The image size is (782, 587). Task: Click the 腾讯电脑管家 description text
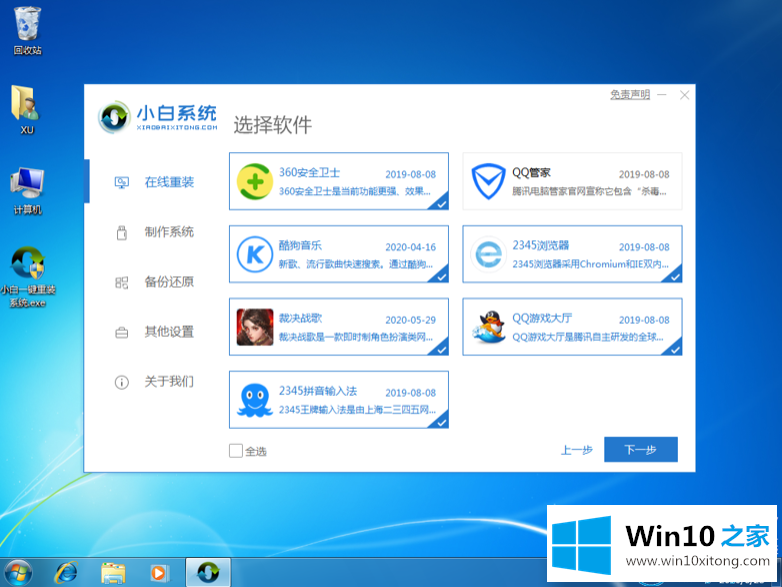point(589,192)
